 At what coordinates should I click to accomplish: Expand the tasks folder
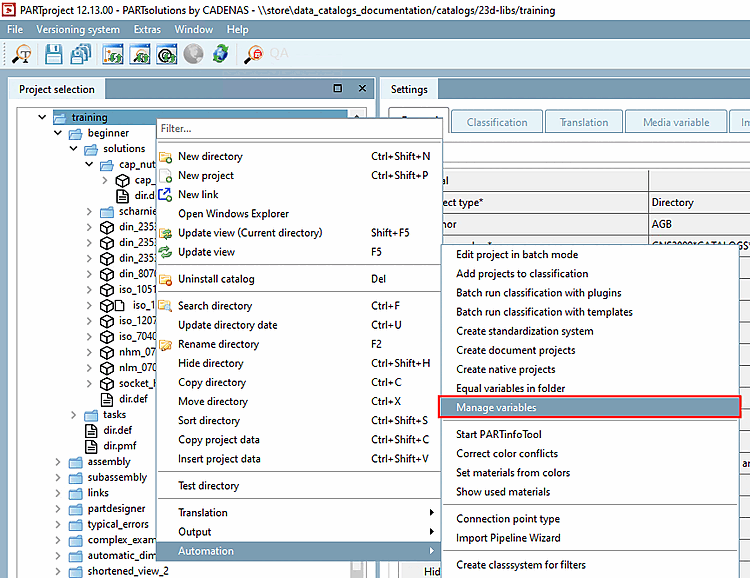[x=74, y=415]
